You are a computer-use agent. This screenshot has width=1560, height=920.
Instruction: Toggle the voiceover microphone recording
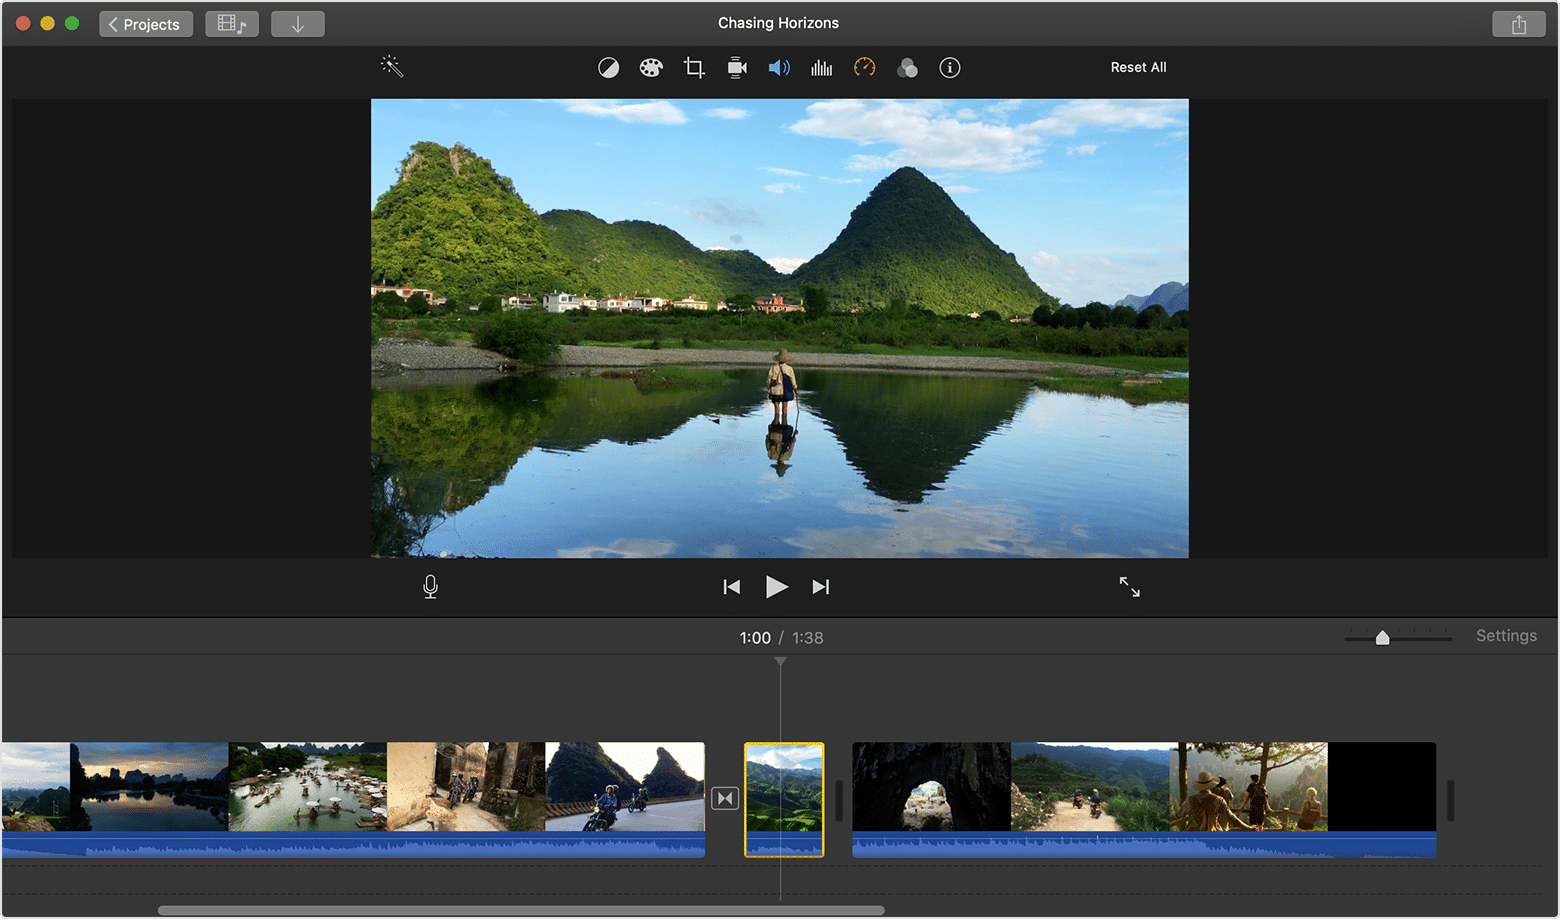click(430, 587)
